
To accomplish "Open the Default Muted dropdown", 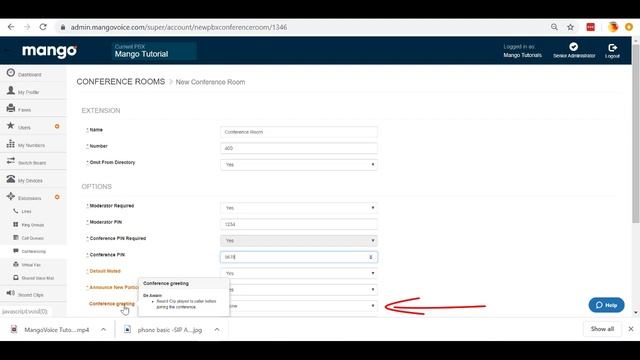I will pos(299,273).
